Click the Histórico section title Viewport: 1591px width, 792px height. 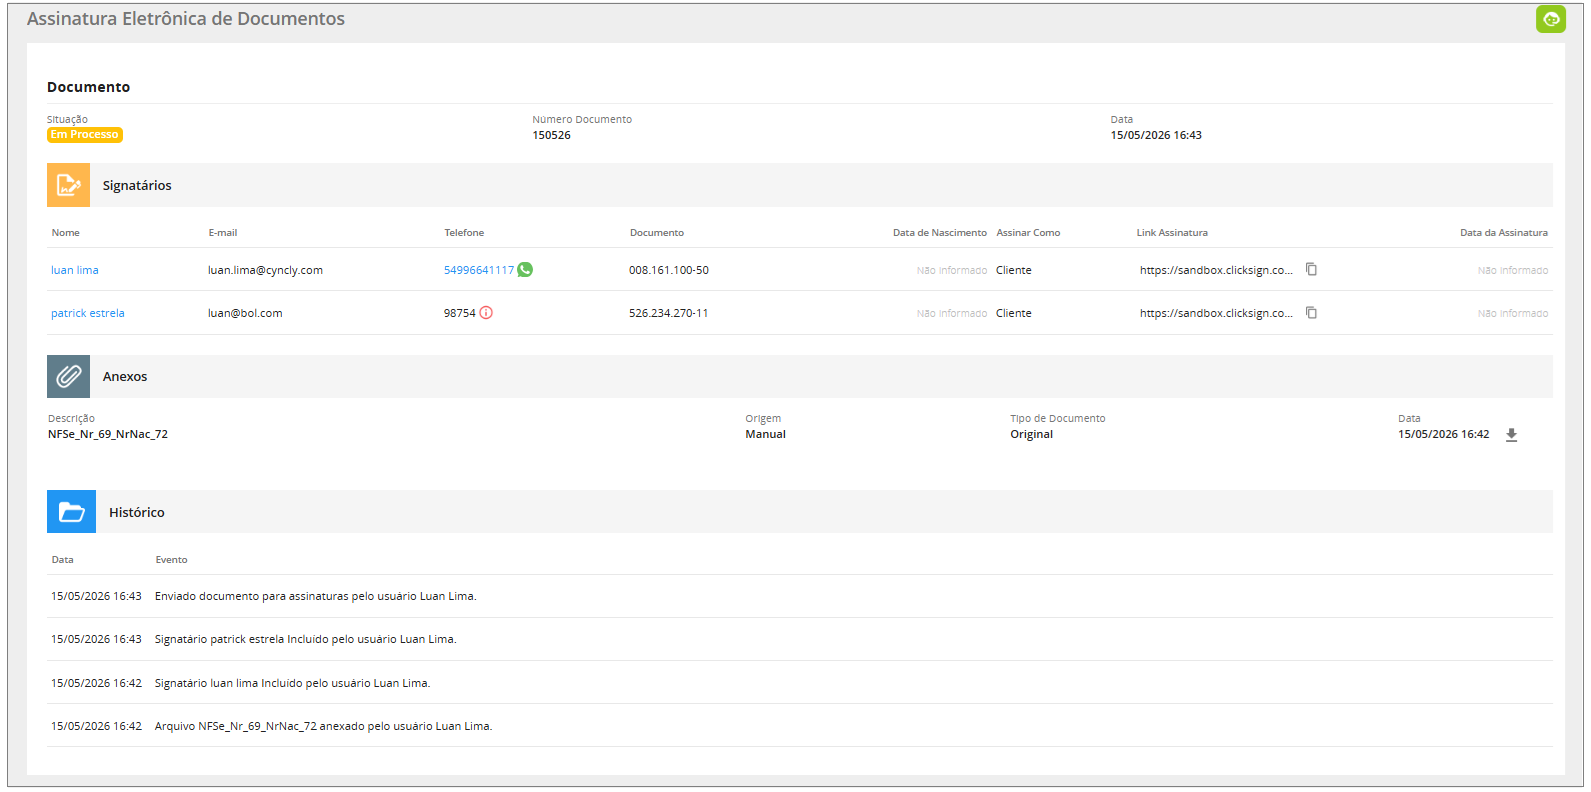click(137, 512)
